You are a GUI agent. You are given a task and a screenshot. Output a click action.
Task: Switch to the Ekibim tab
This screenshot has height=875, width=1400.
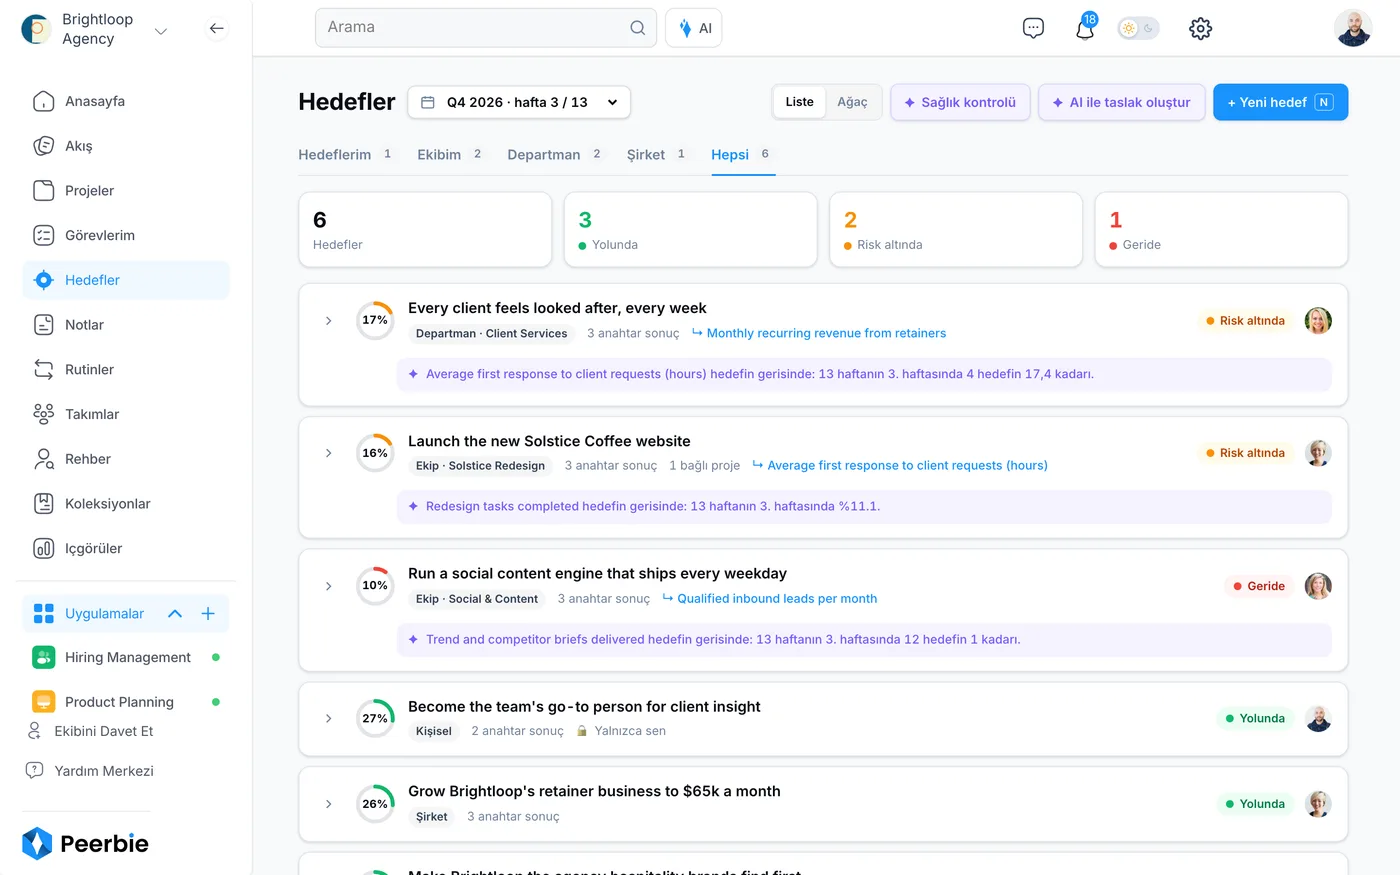pos(450,155)
